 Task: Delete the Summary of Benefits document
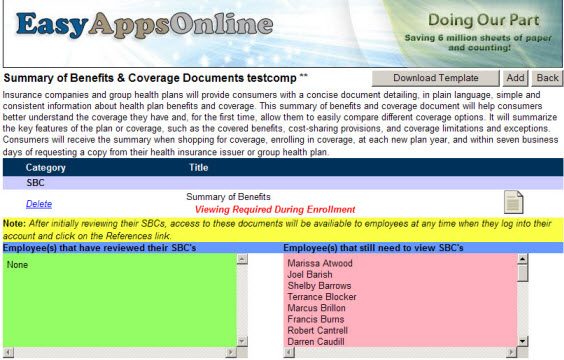tap(39, 204)
